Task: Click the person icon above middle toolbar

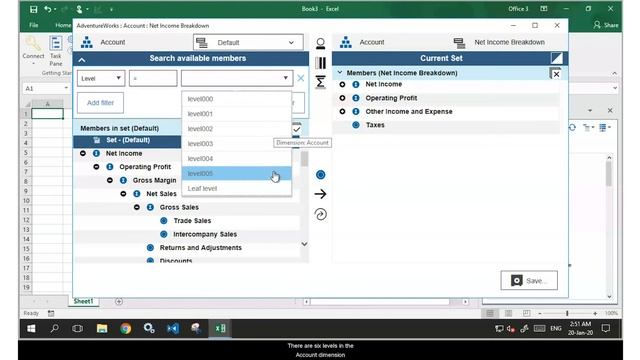Action: point(320,43)
